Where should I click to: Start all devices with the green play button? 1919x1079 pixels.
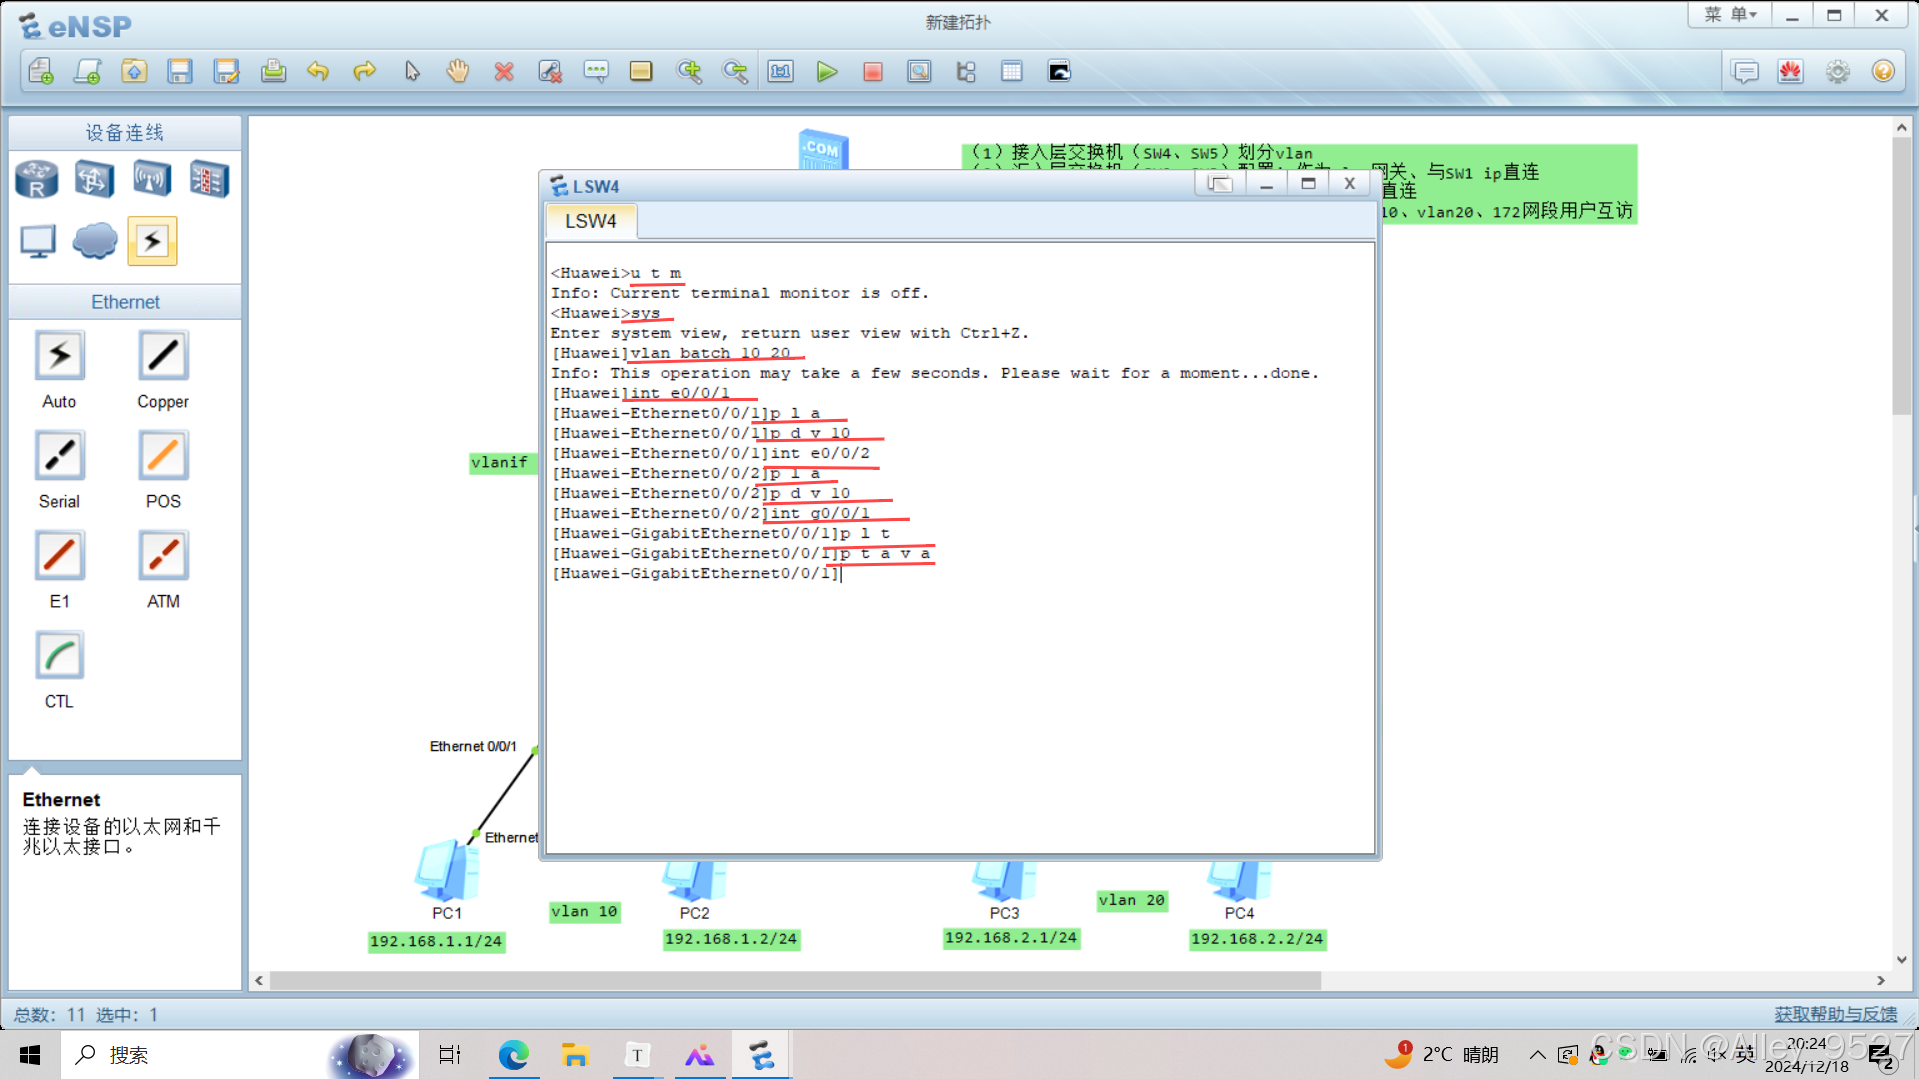click(x=827, y=71)
